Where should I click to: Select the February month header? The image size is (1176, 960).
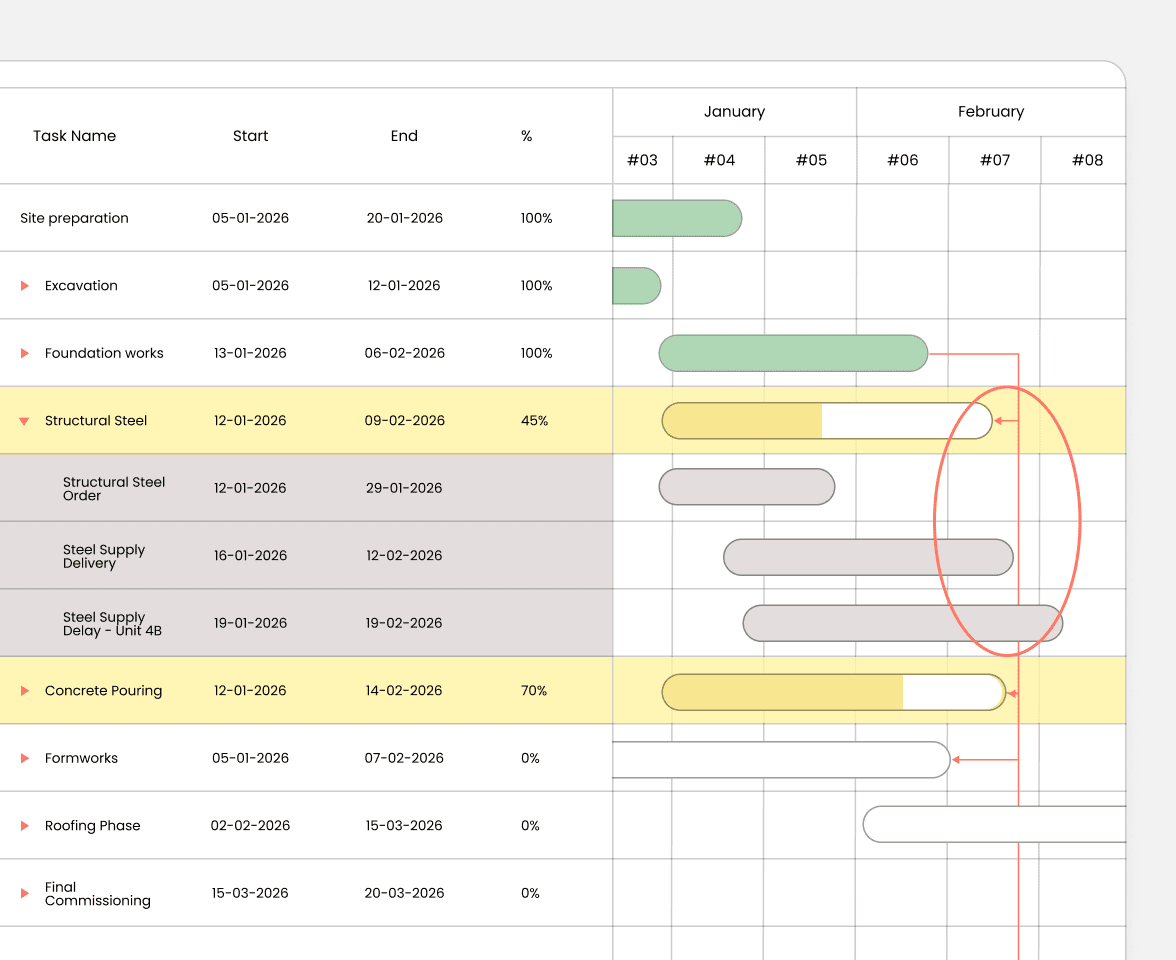[x=991, y=111]
